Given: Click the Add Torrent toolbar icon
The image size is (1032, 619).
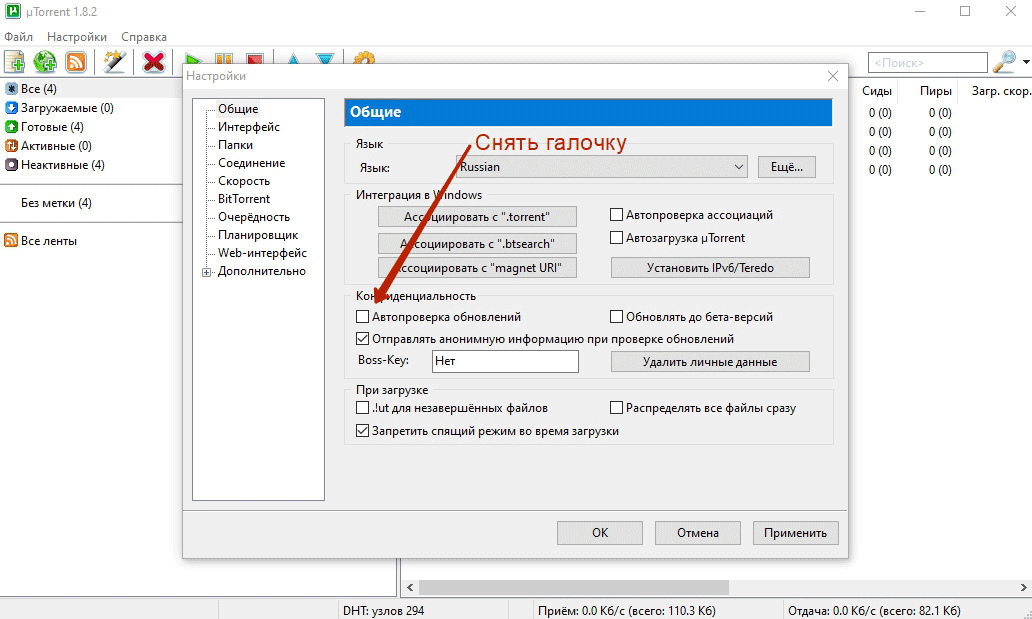Looking at the screenshot, I should pos(14,62).
